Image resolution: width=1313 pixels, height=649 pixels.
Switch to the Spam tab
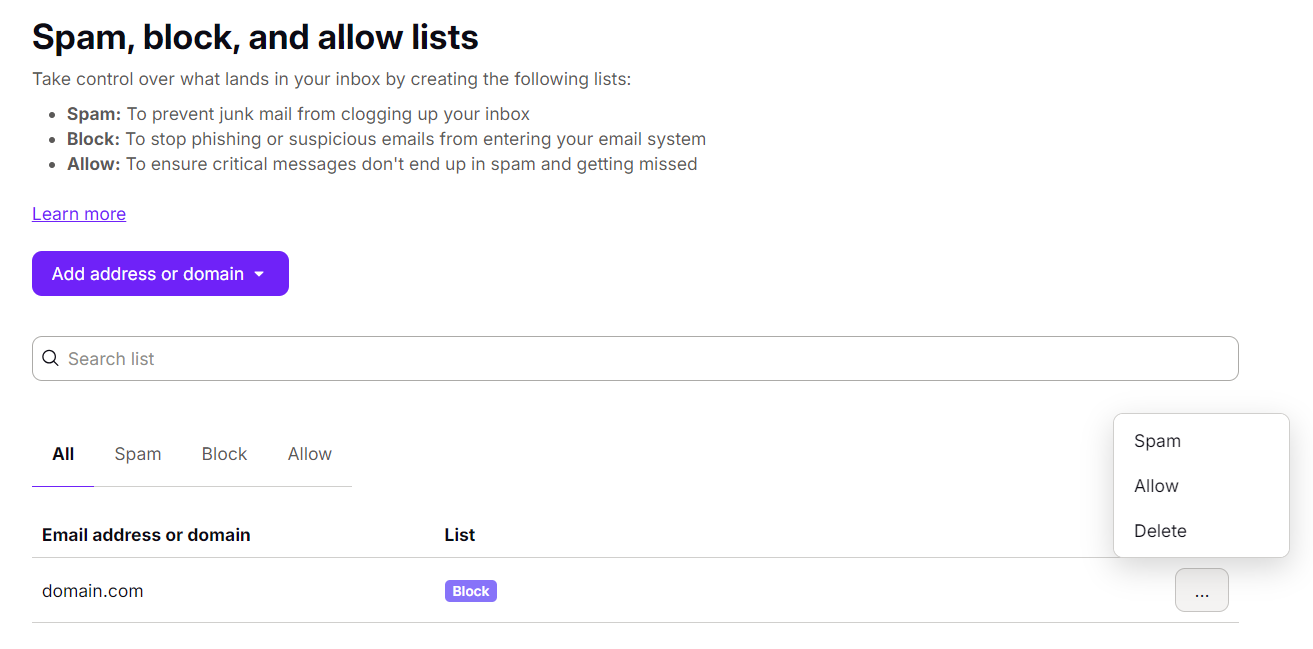tap(138, 454)
